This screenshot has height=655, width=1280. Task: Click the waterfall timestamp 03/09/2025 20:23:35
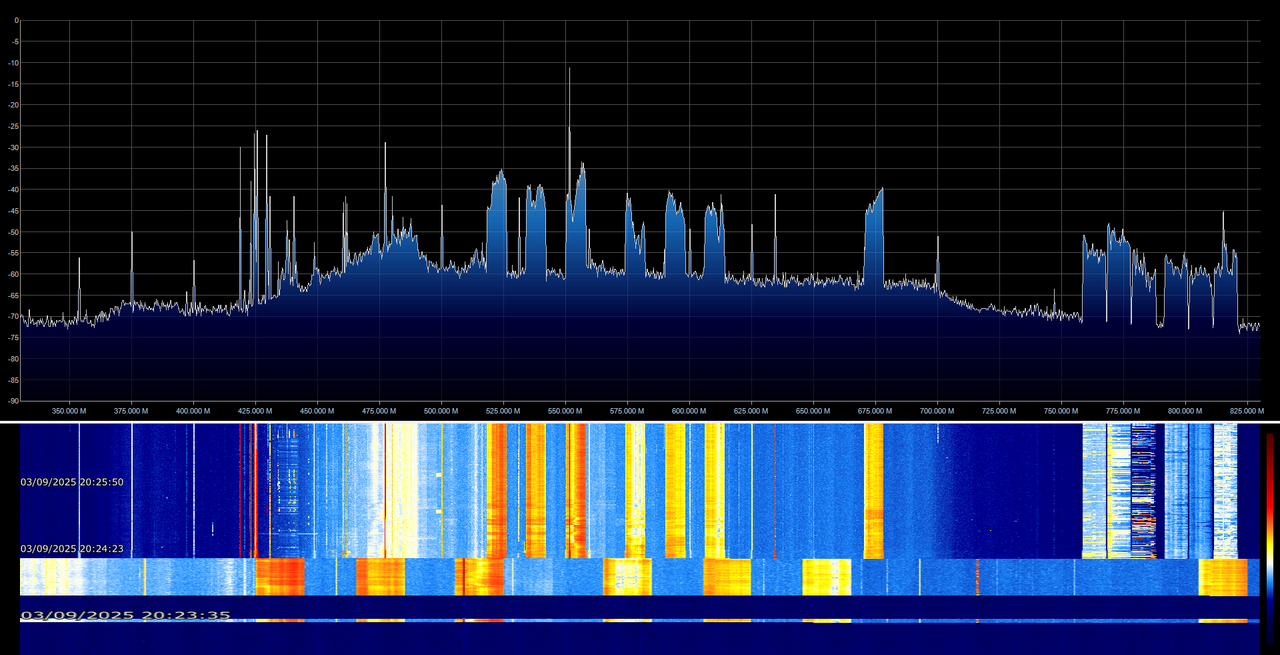point(125,615)
